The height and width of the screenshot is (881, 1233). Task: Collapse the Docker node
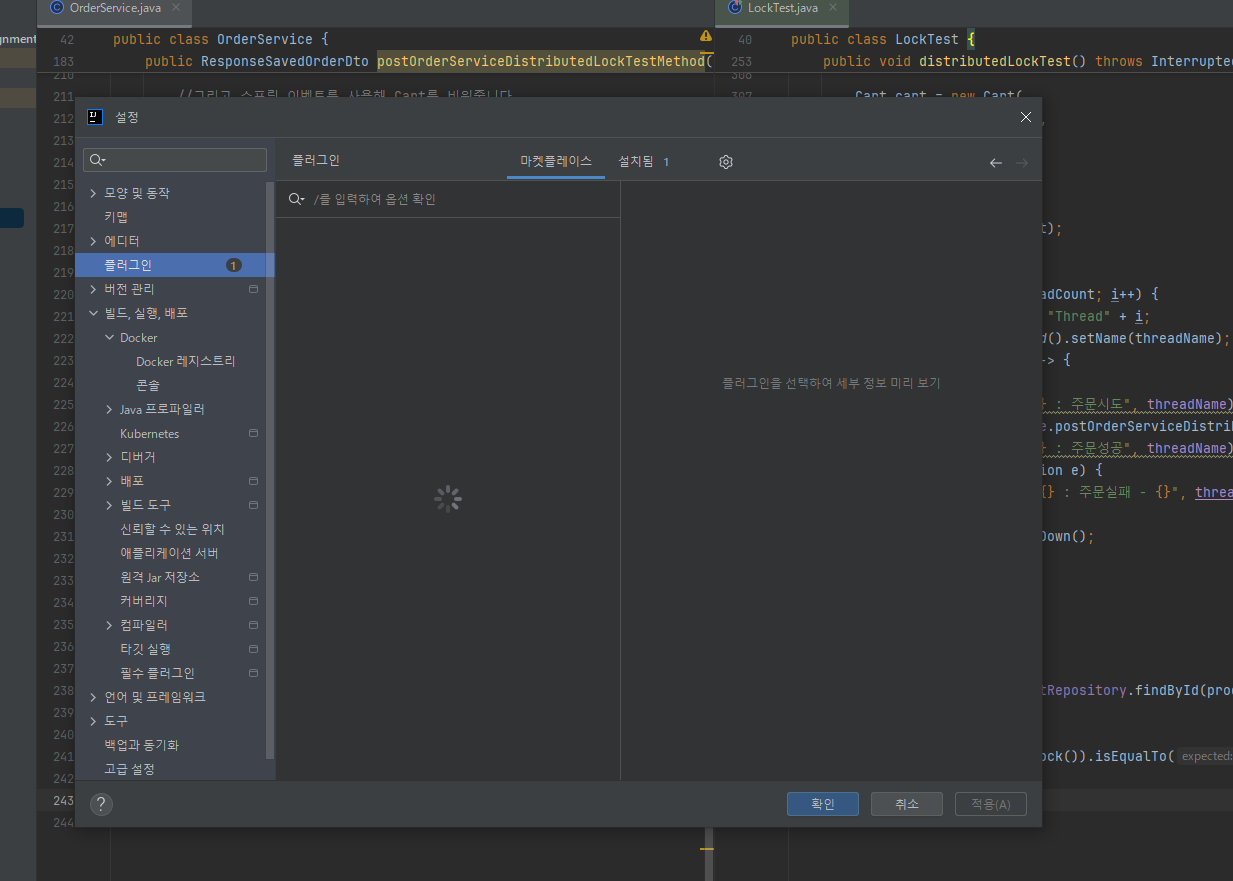[x=109, y=338]
